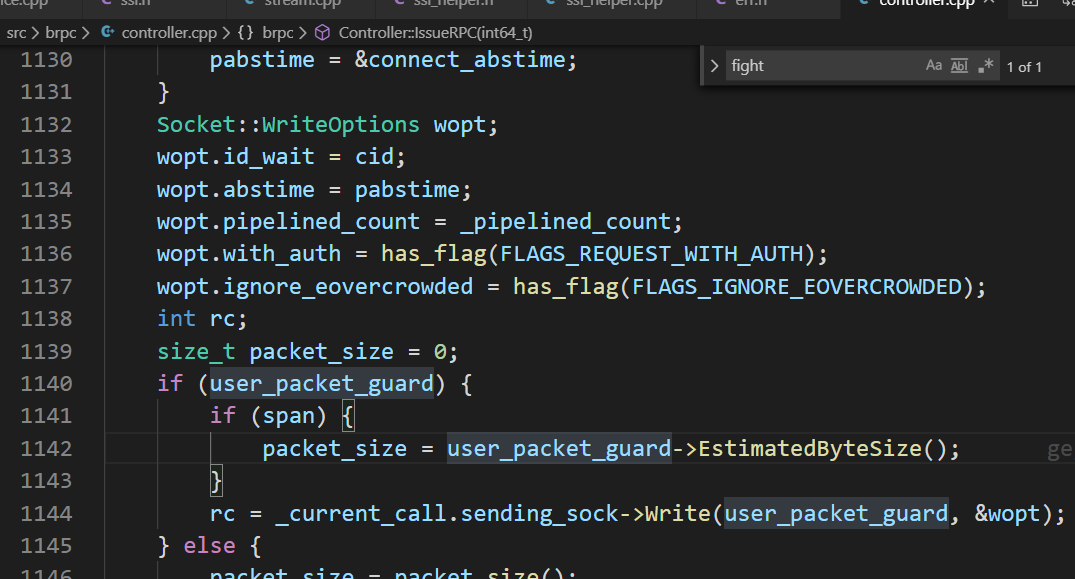
Task: Click "wopt.id_wait" on line 1133
Action: 236,157
